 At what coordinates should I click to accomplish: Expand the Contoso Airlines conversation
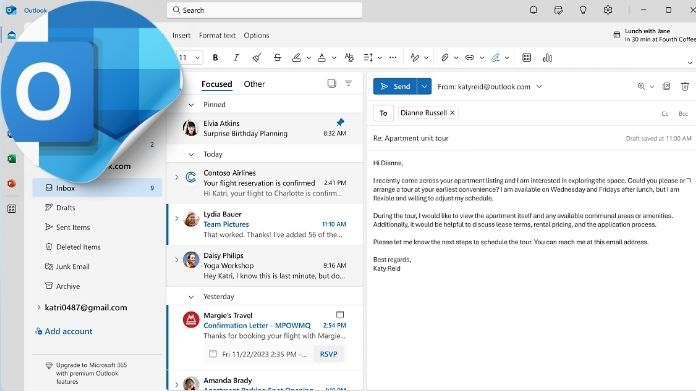tap(176, 177)
